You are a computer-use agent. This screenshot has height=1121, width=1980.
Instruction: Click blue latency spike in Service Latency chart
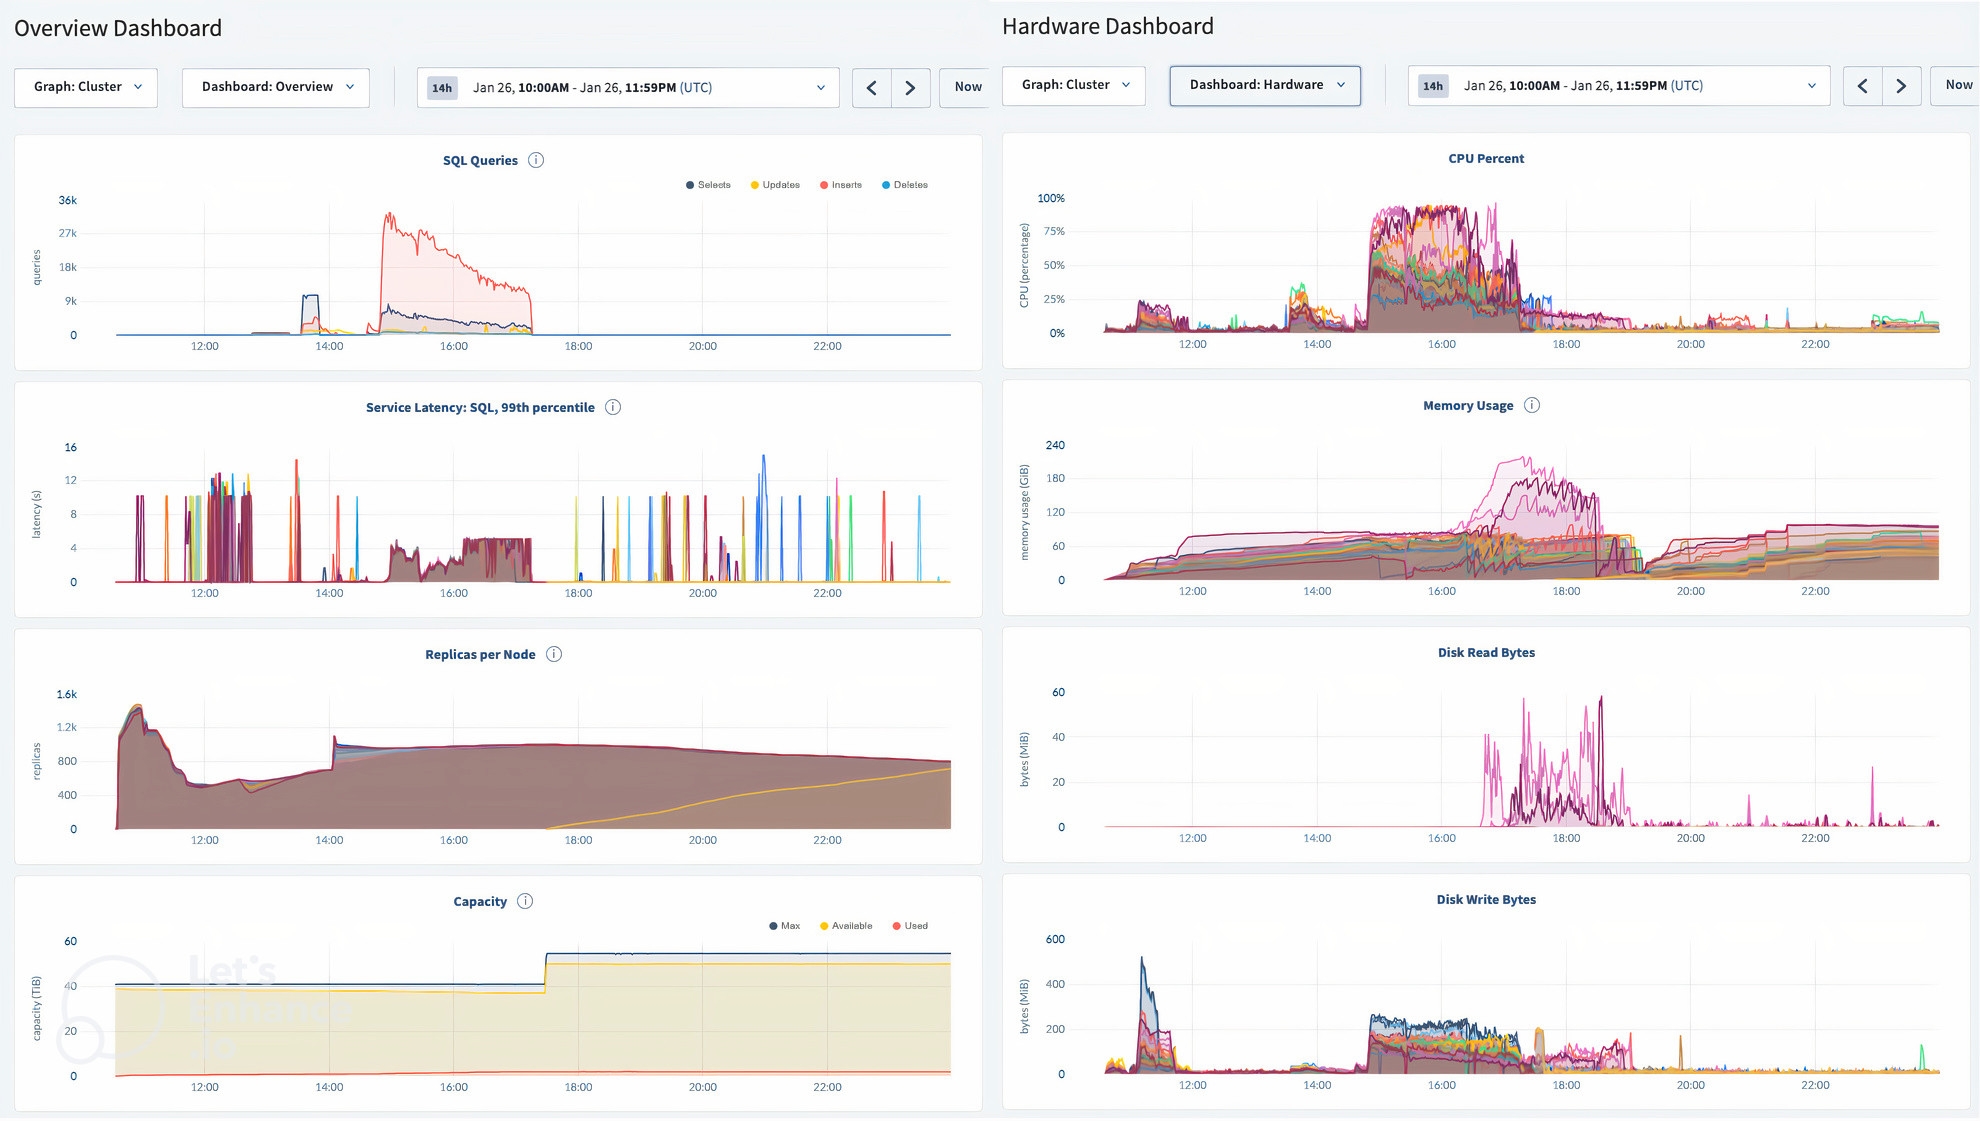(764, 458)
